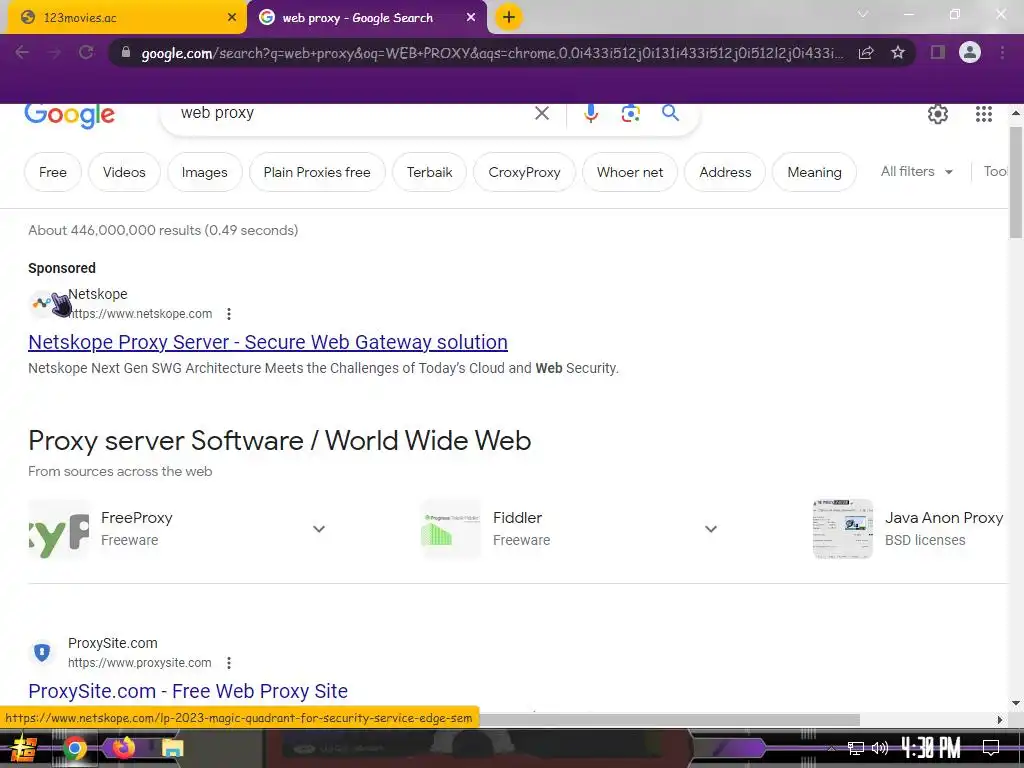Launch Firefox from the taskbar
Screen dimensions: 1024x768
123,747
